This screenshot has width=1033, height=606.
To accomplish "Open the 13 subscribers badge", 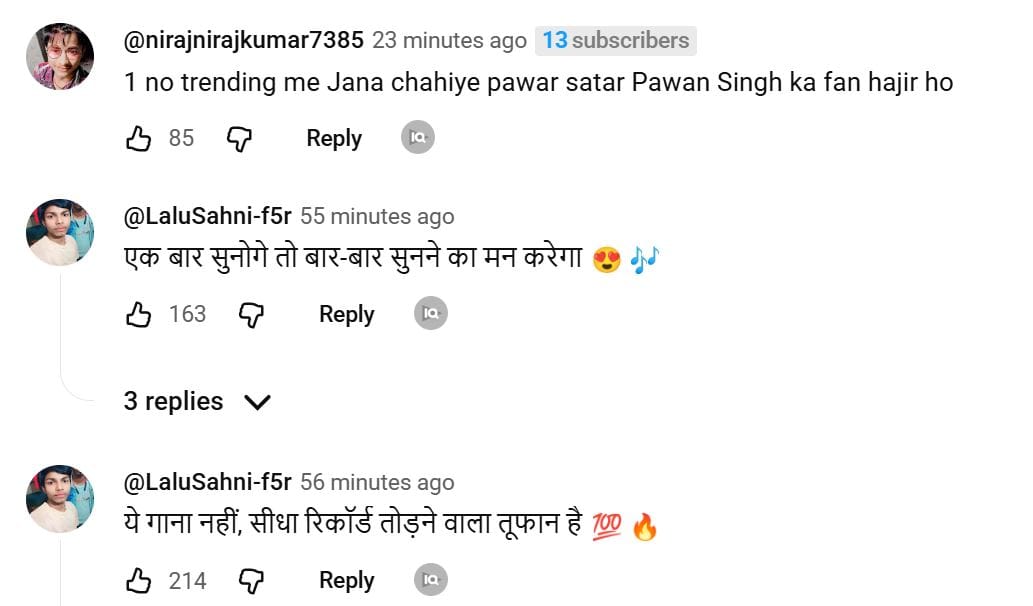I will point(616,41).
